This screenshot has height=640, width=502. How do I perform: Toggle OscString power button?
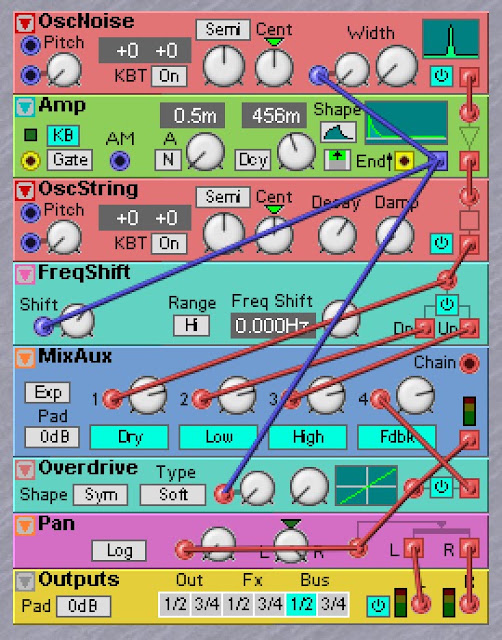pos(441,244)
